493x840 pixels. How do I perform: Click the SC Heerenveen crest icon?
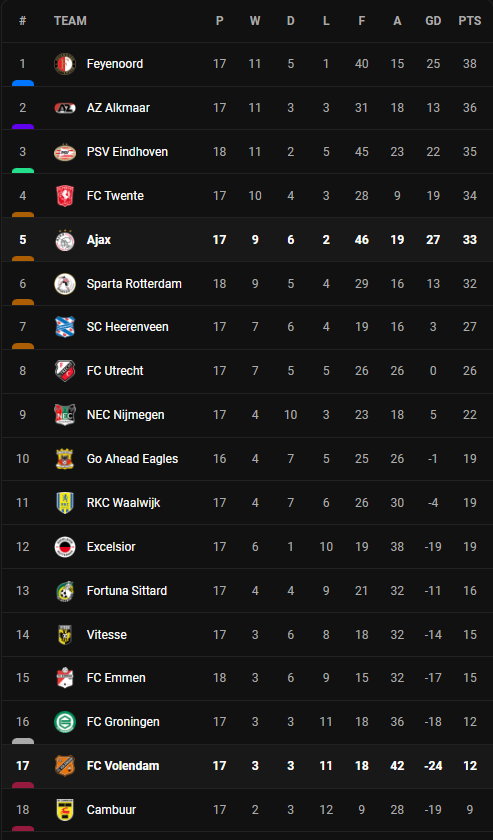(x=65, y=327)
